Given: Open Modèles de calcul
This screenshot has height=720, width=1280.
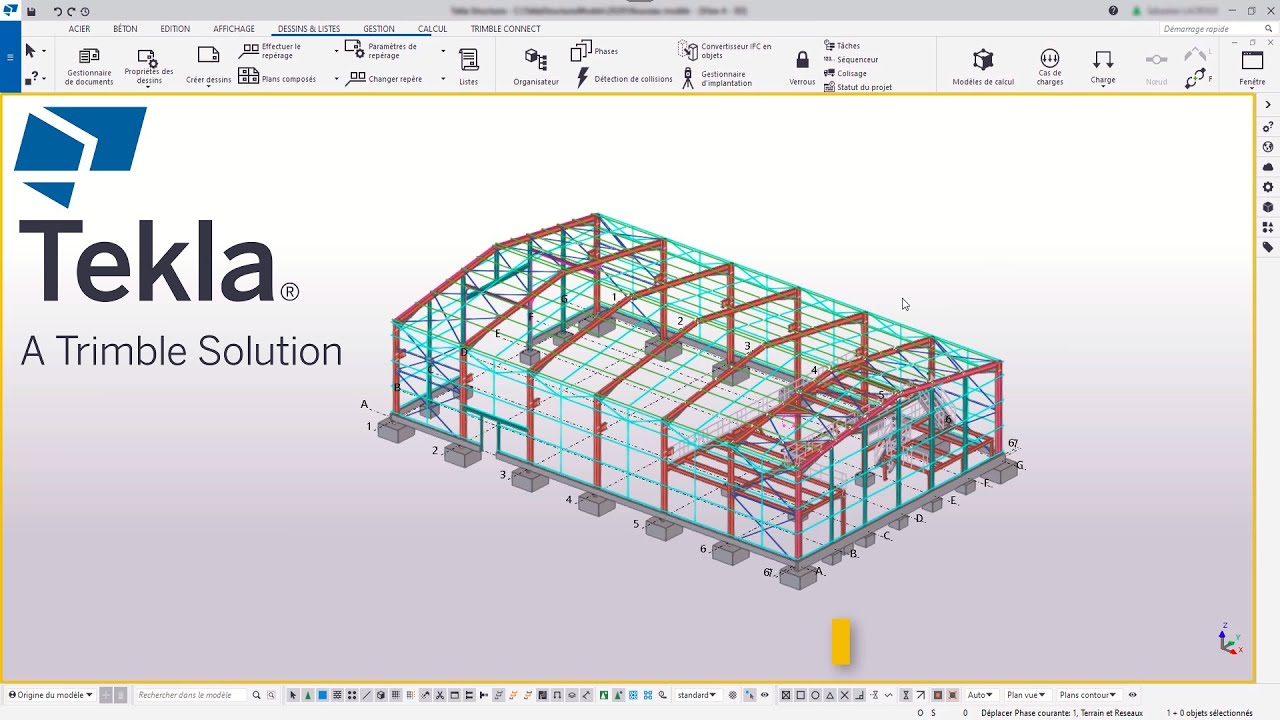Looking at the screenshot, I should 983,66.
